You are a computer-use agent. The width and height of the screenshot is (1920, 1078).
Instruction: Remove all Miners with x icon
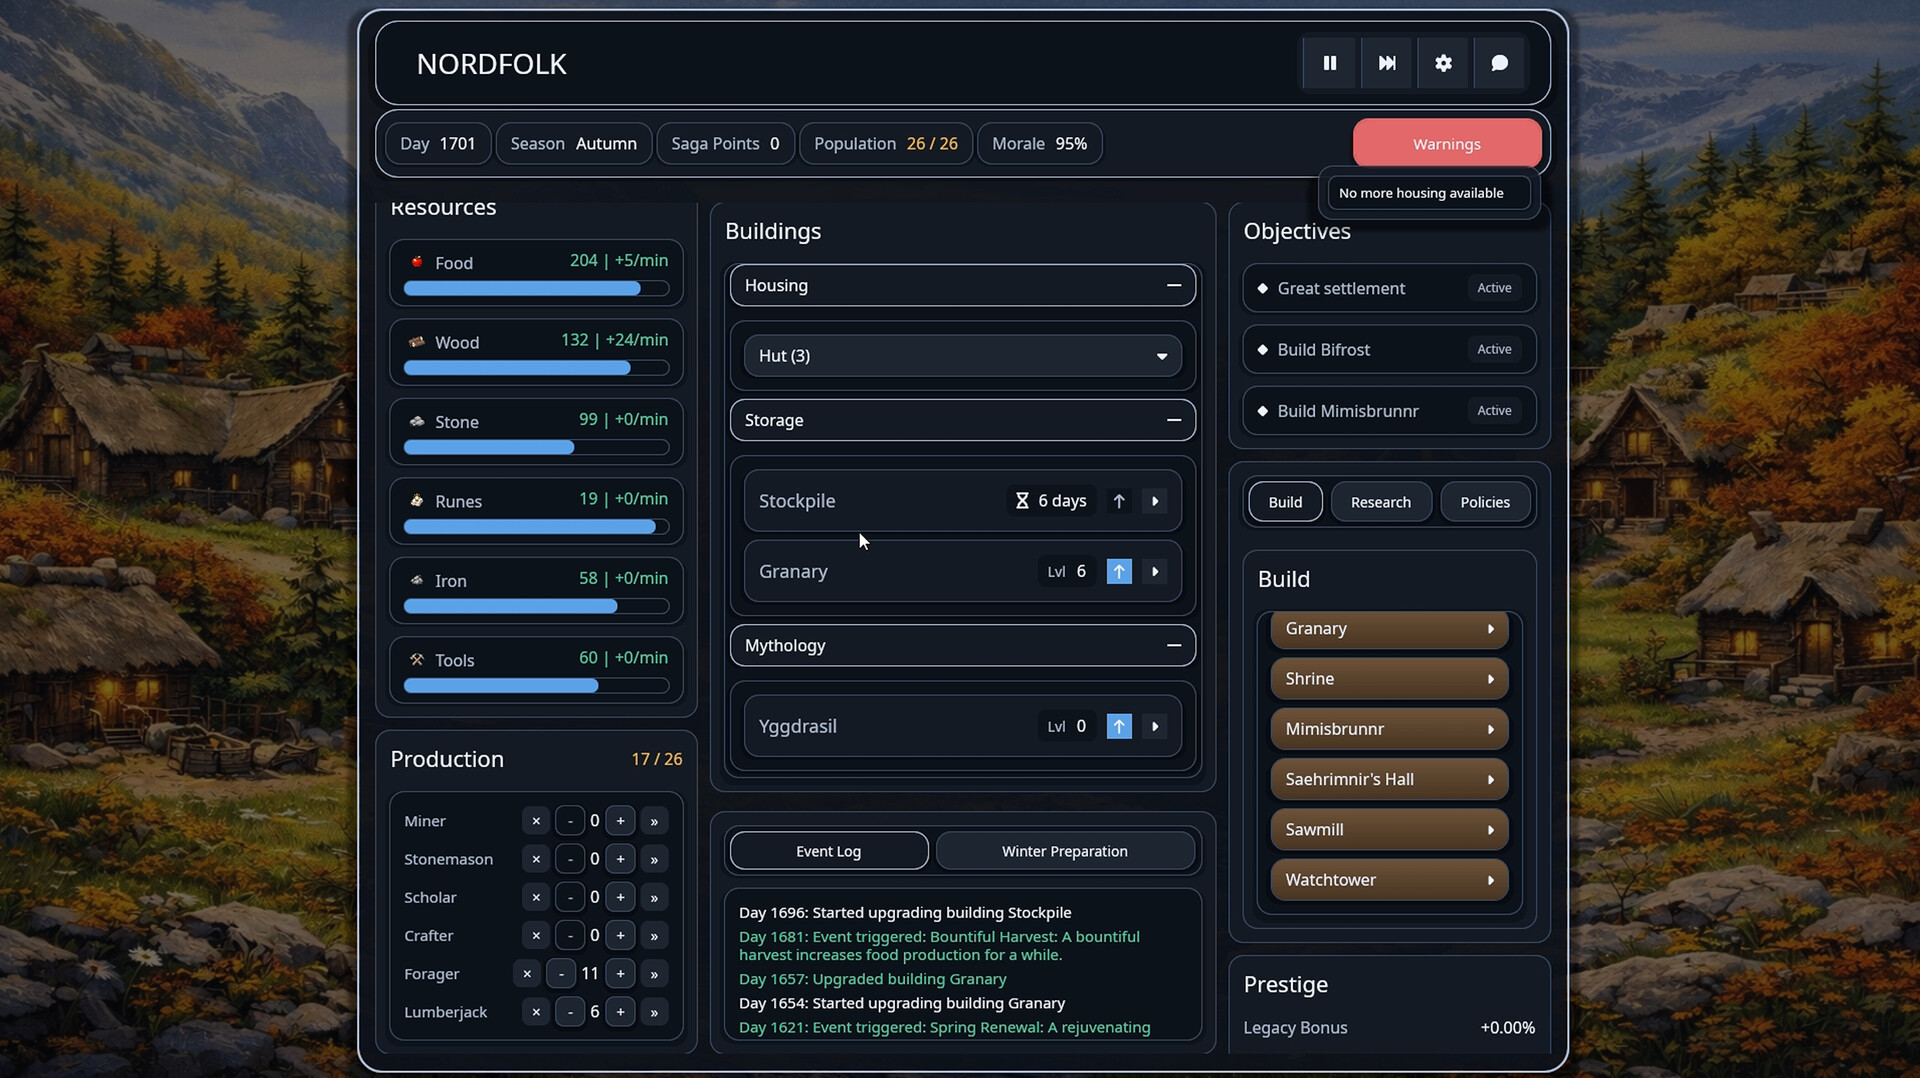click(536, 821)
